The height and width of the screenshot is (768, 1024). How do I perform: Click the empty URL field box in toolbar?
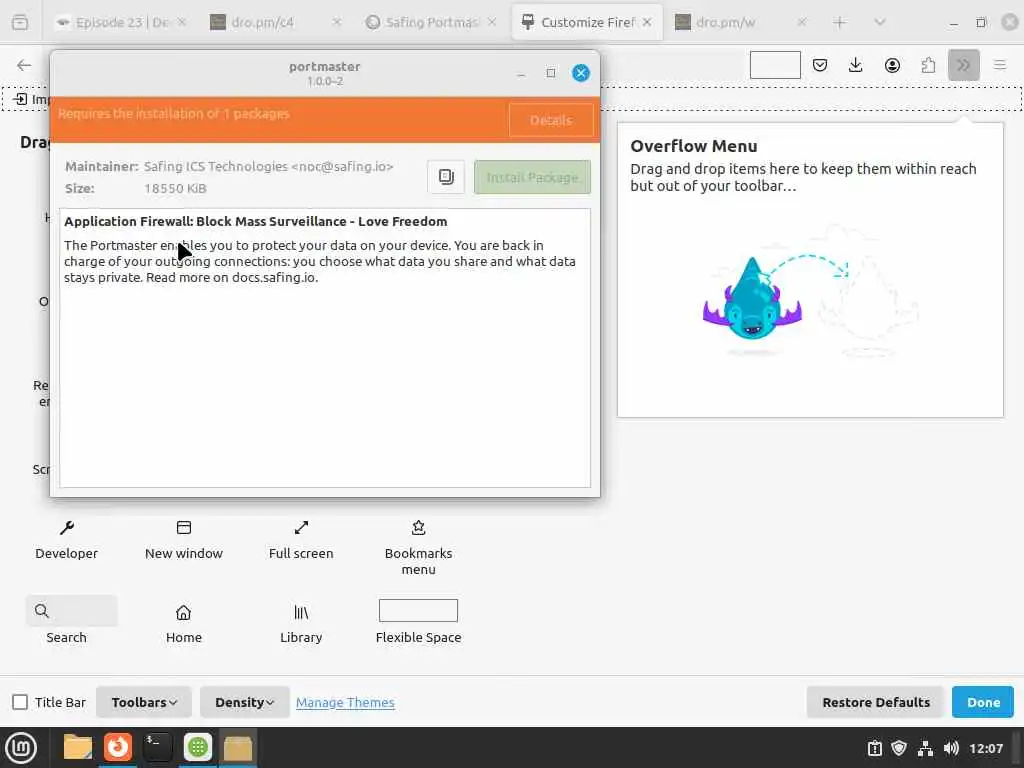(x=775, y=65)
